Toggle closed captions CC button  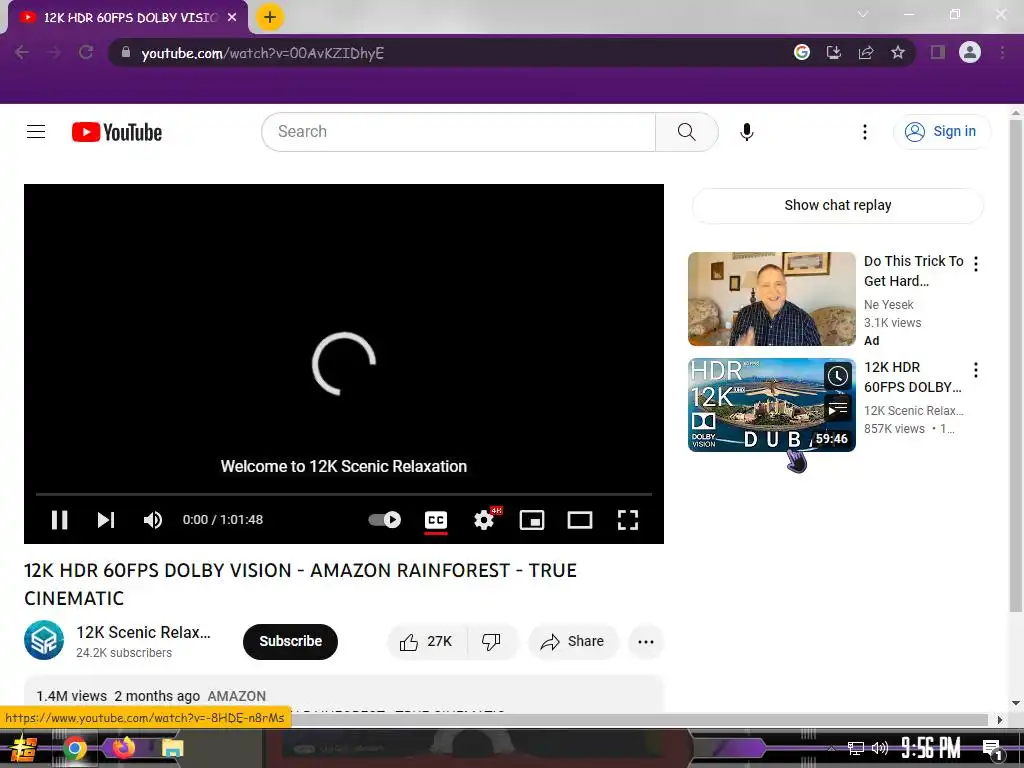tap(436, 520)
